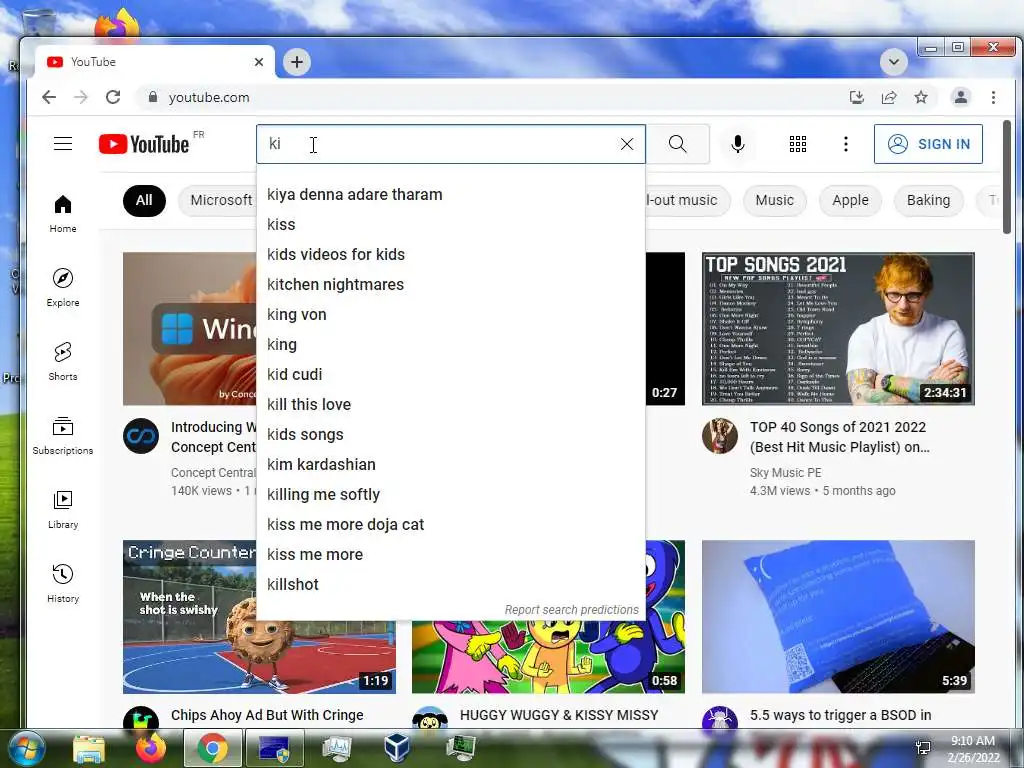Image resolution: width=1024 pixels, height=768 pixels.
Task: Select the Microsoft filter chip
Action: click(217, 200)
